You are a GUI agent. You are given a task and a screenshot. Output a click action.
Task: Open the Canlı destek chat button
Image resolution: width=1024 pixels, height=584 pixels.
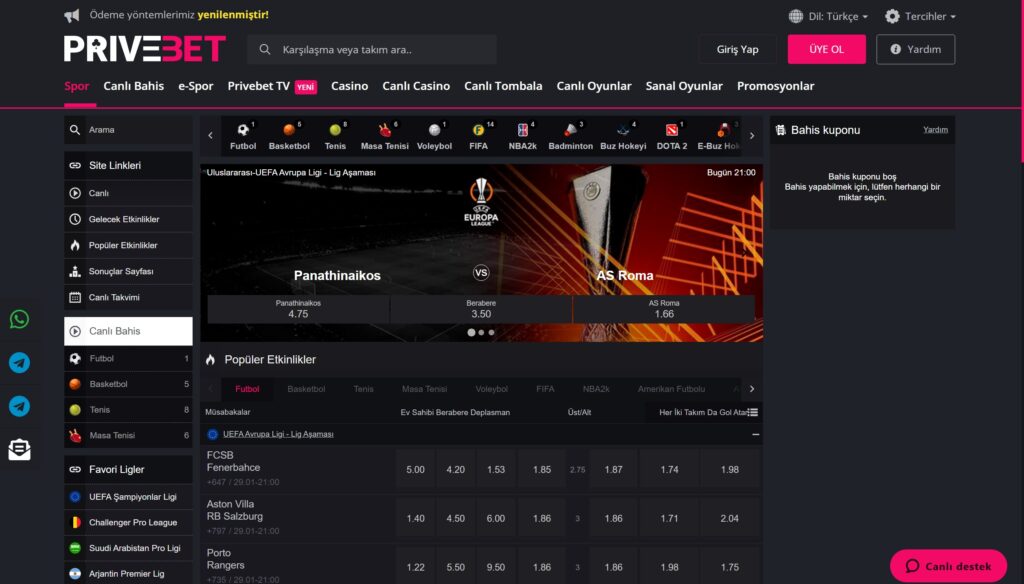click(948, 566)
